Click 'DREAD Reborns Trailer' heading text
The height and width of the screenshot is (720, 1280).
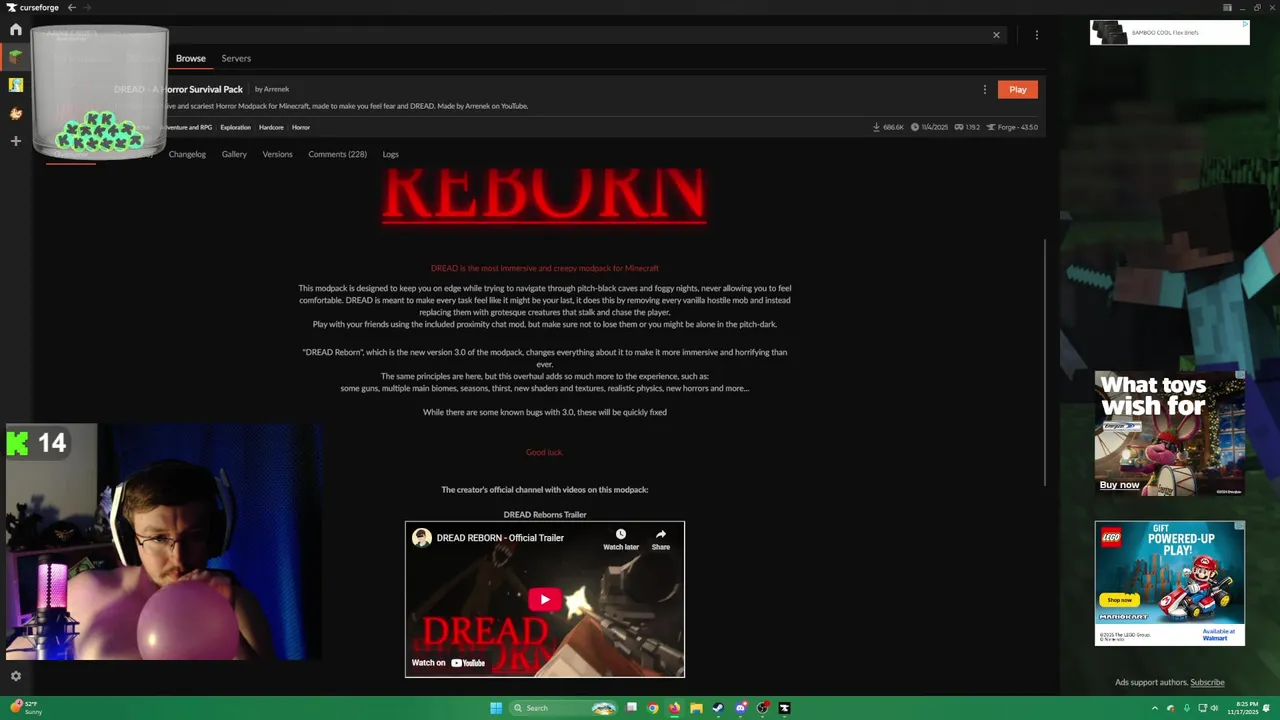point(545,514)
